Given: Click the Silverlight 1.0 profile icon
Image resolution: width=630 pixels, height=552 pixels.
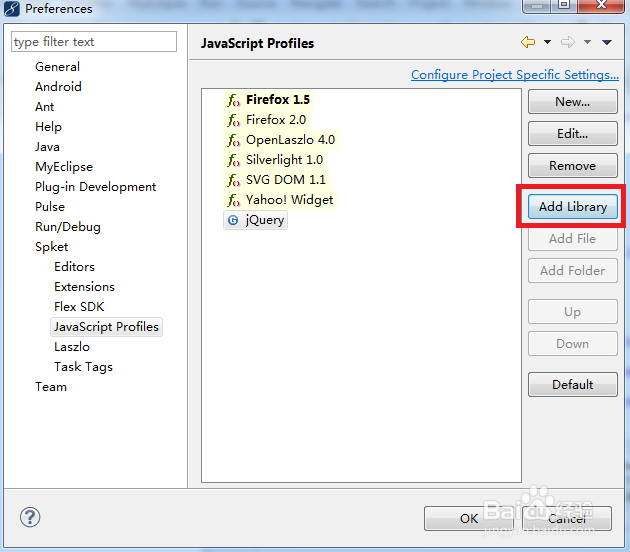Looking at the screenshot, I should [233, 160].
